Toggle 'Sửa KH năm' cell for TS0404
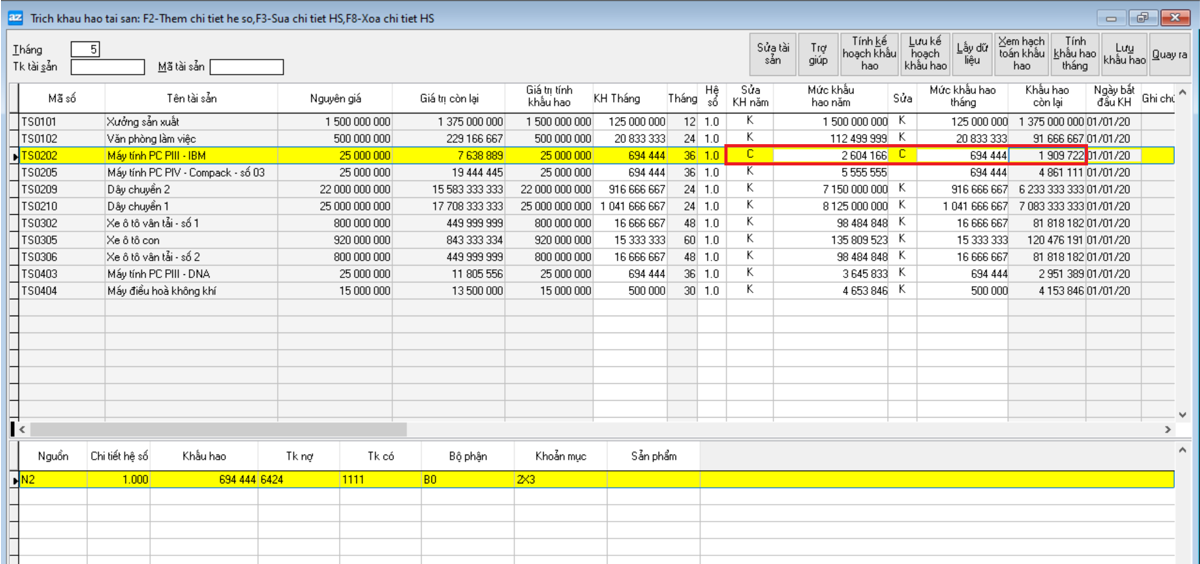 (749, 290)
